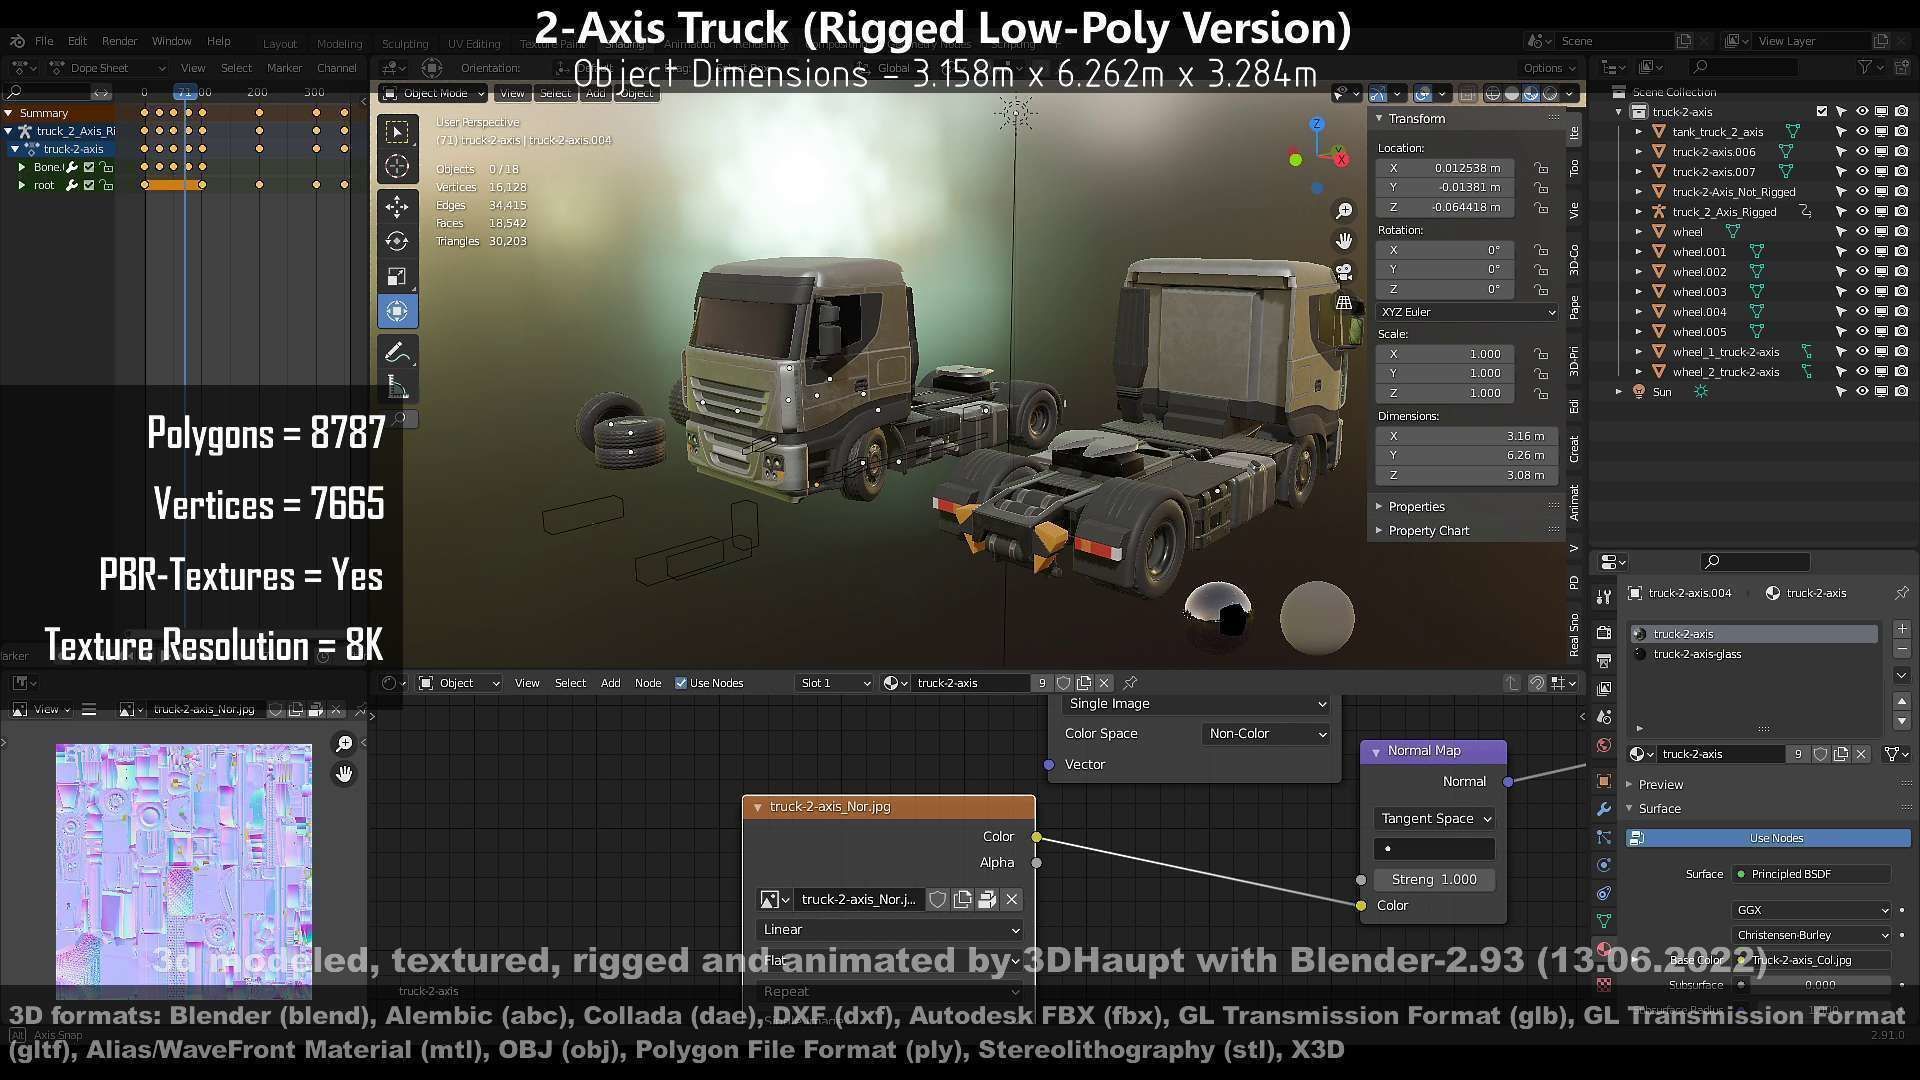1920x1080 pixels.
Task: Click fake user shield in node header
Action: point(1063,683)
